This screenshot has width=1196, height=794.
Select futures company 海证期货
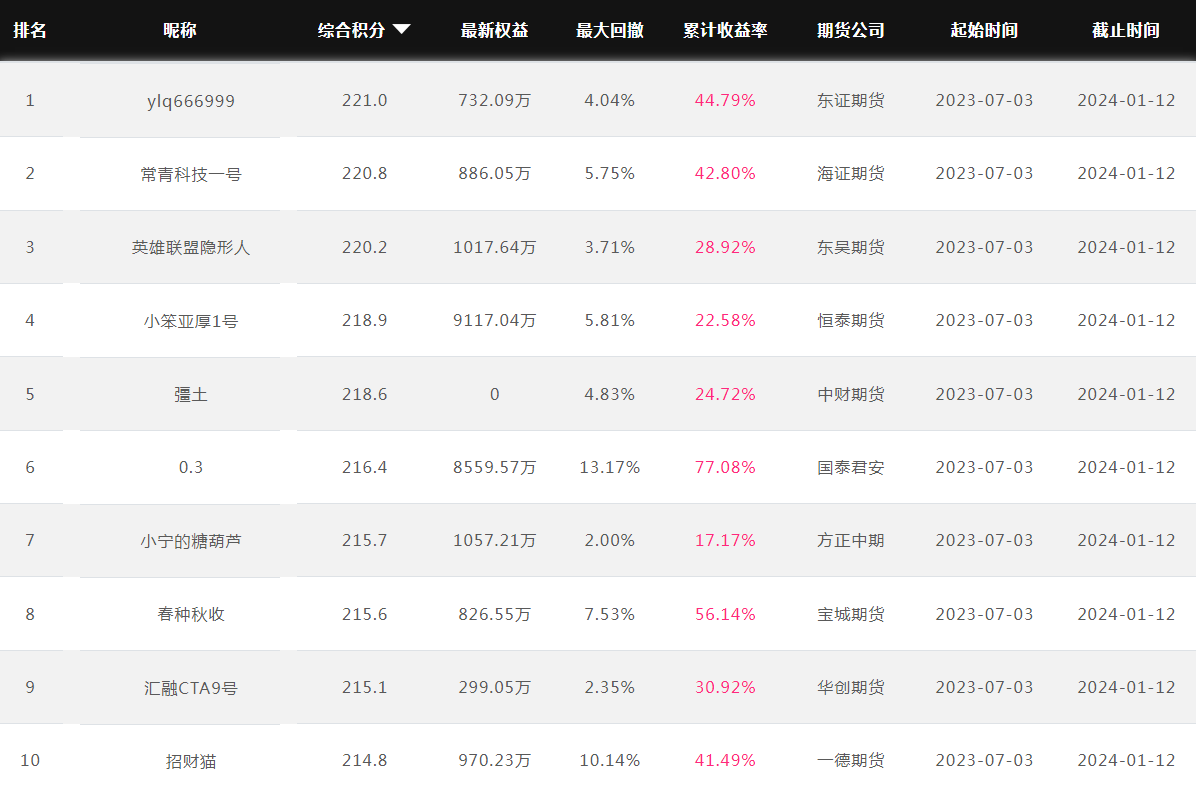pyautogui.click(x=850, y=174)
